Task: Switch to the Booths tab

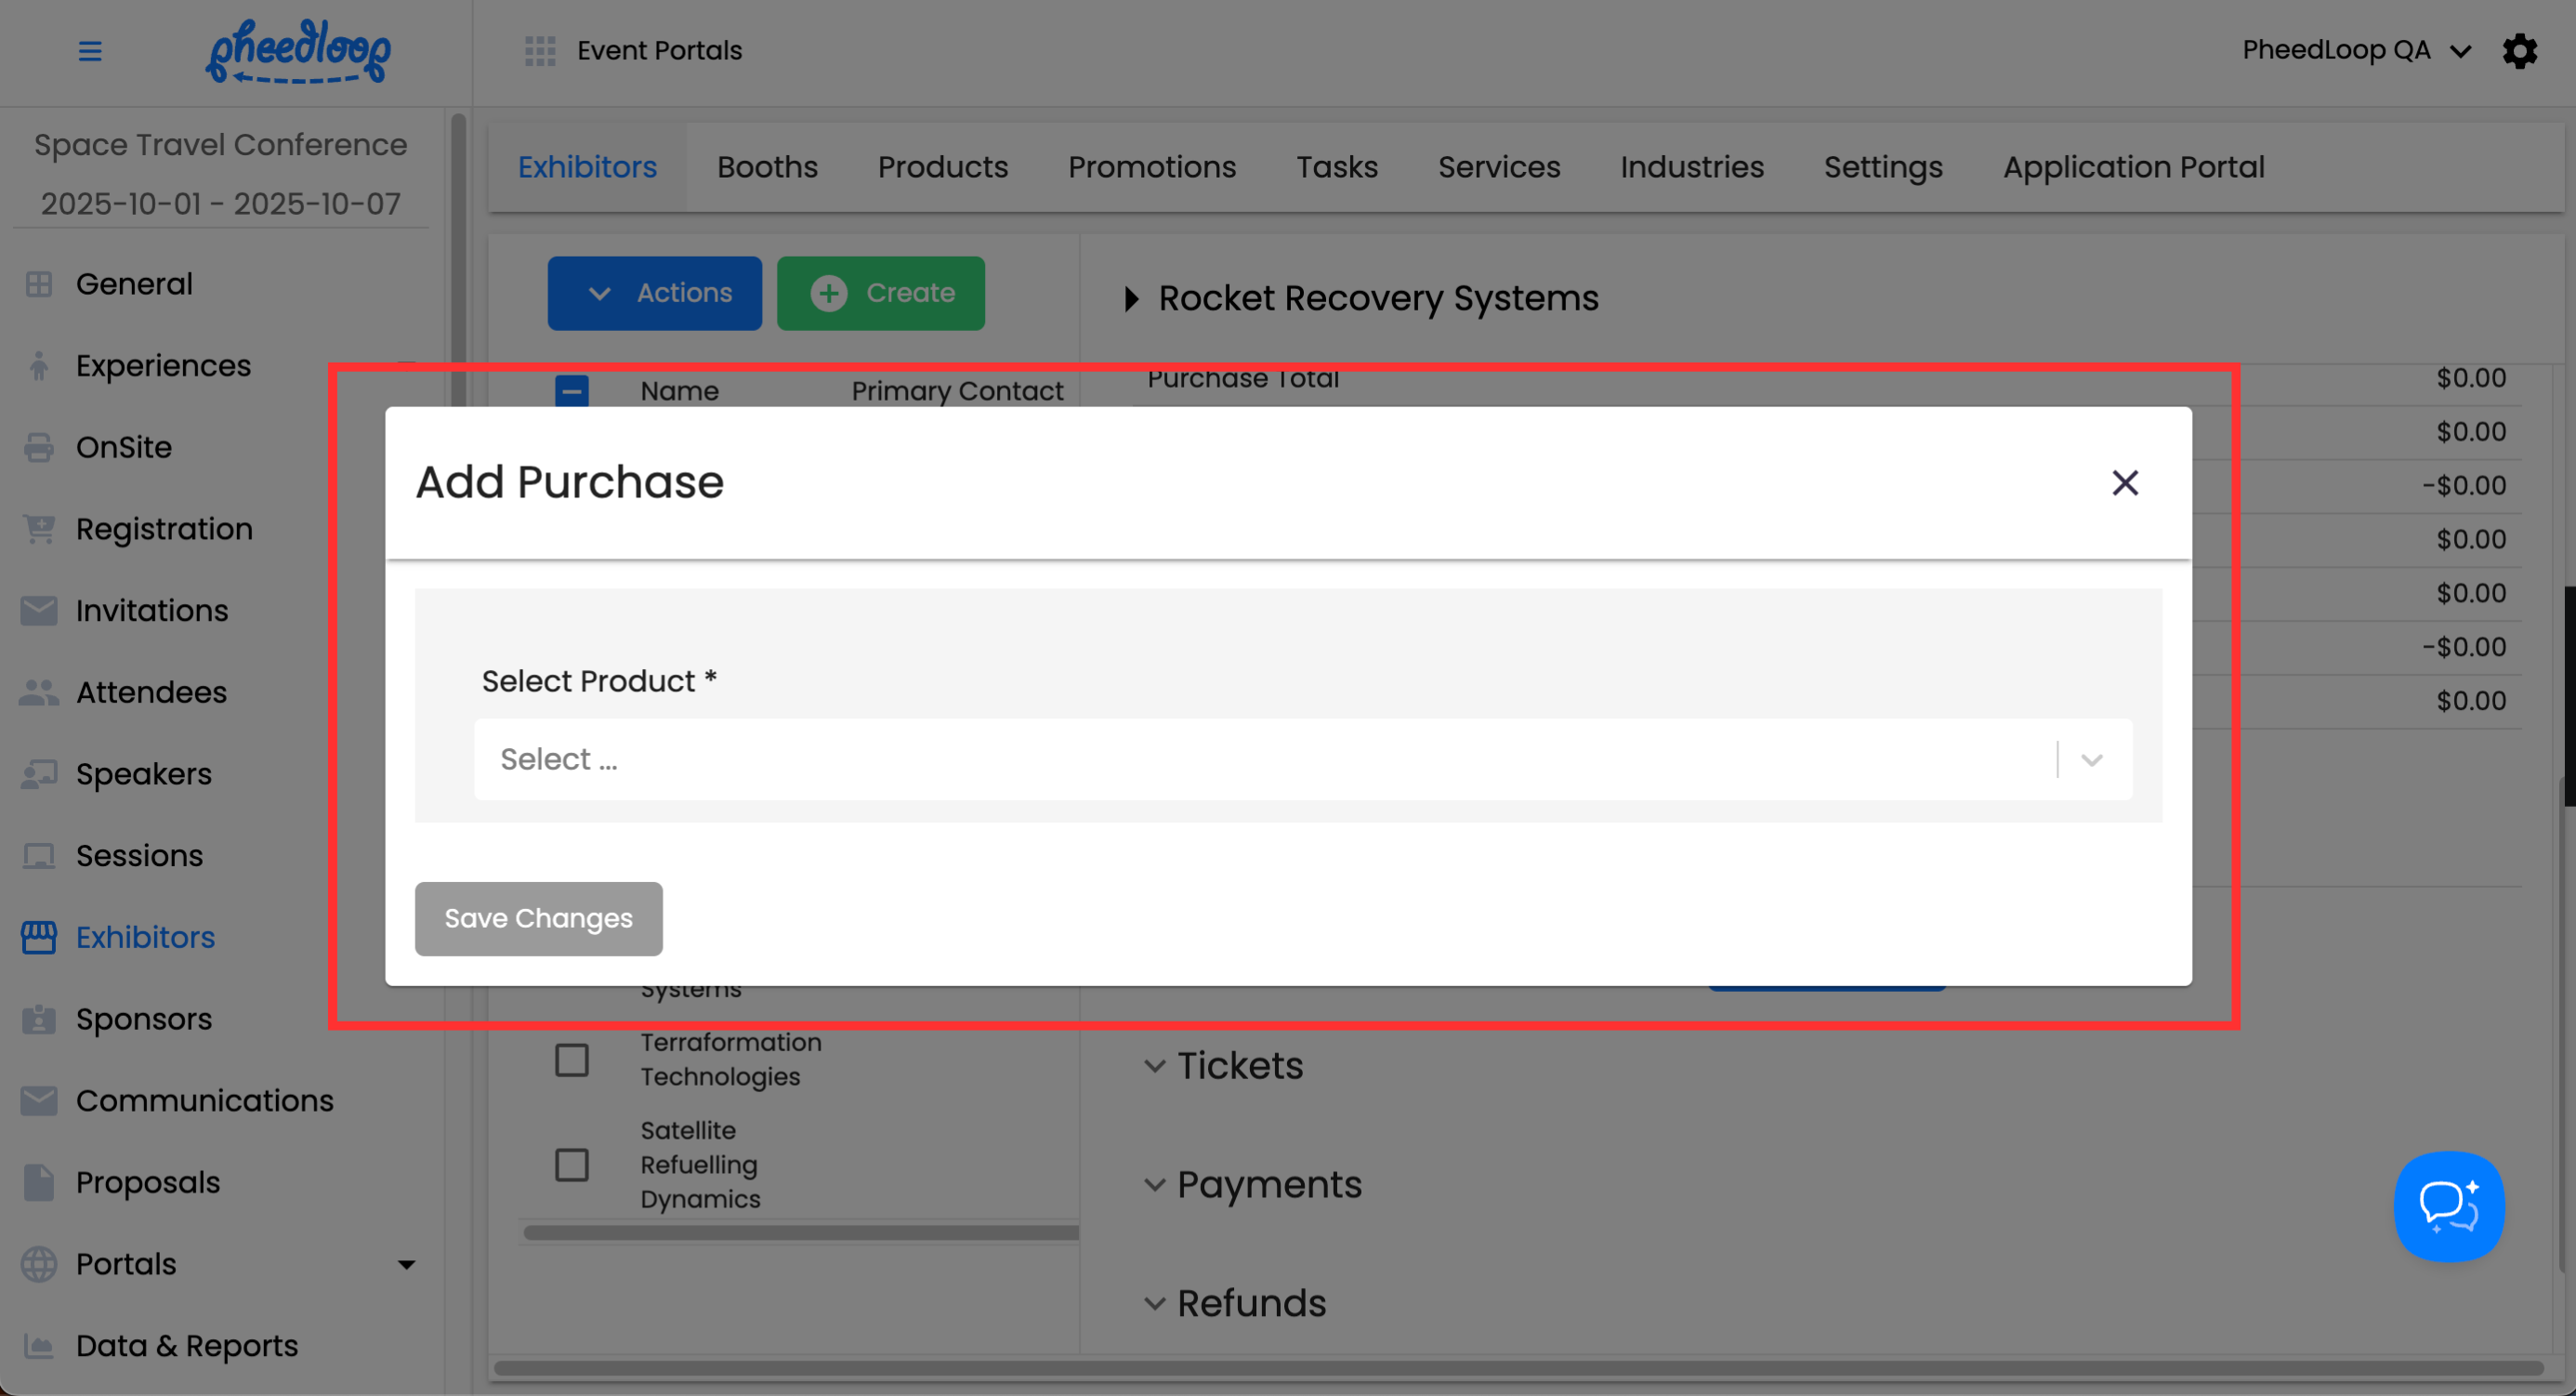Action: point(767,167)
